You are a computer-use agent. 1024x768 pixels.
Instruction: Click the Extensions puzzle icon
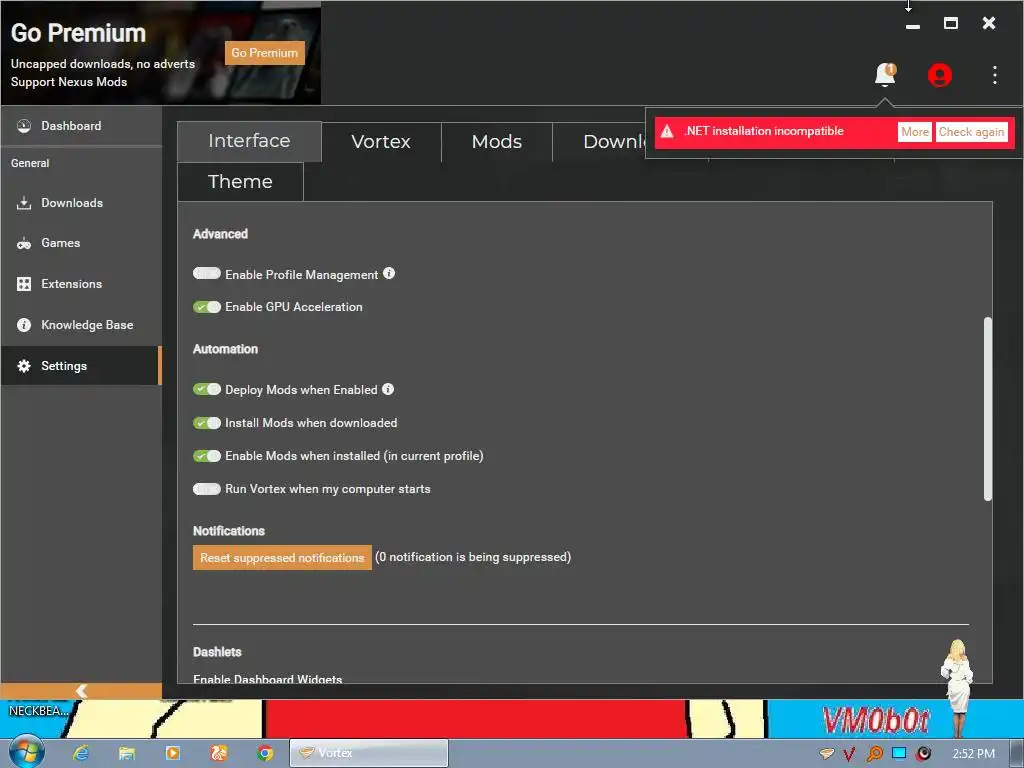[24, 284]
